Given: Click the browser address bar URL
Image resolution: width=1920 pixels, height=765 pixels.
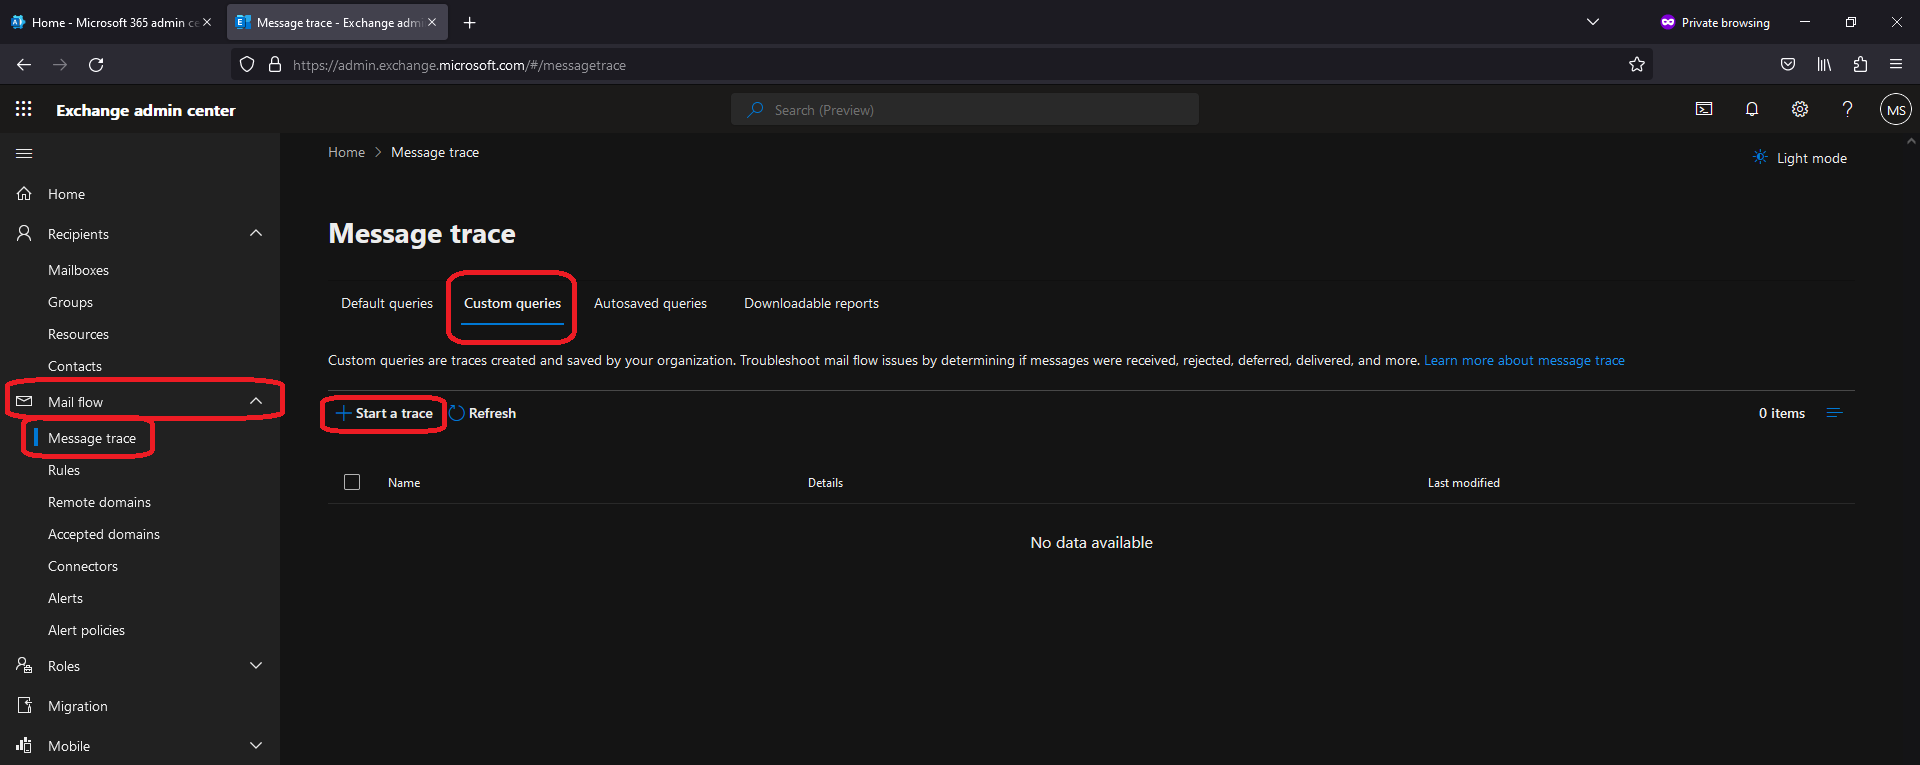Looking at the screenshot, I should 459,65.
